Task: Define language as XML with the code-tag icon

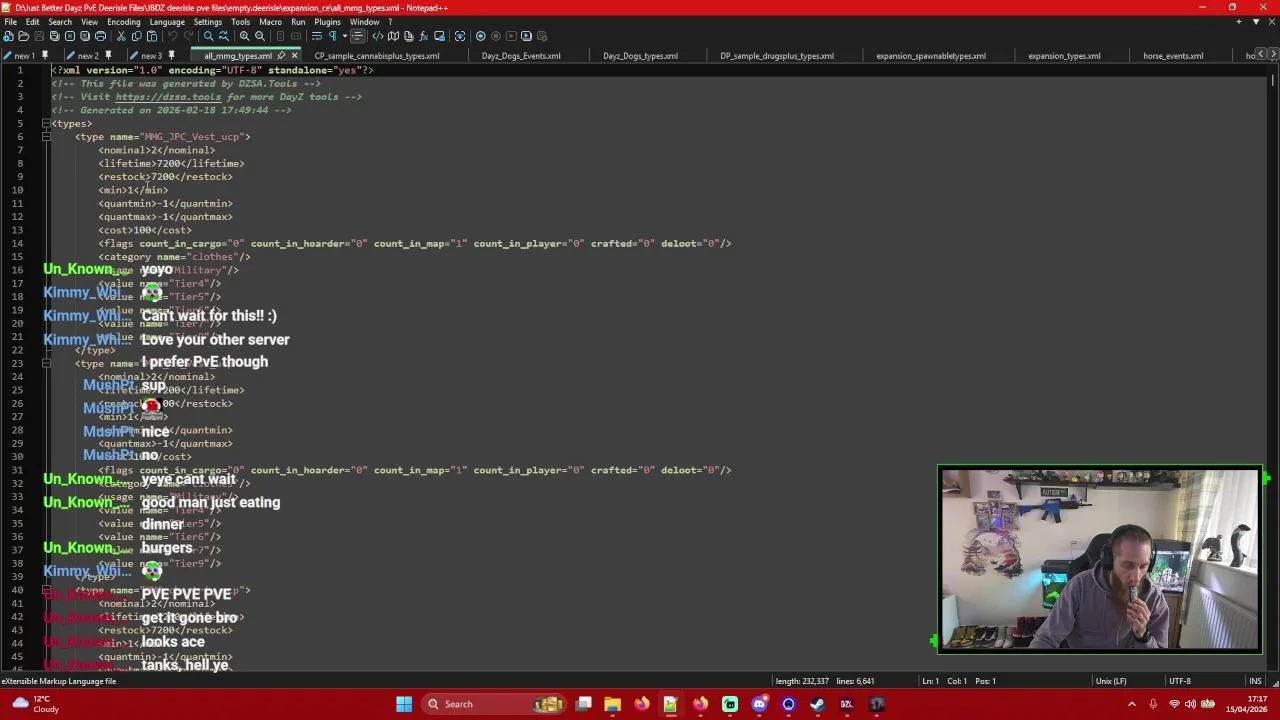Action: [x=378, y=36]
